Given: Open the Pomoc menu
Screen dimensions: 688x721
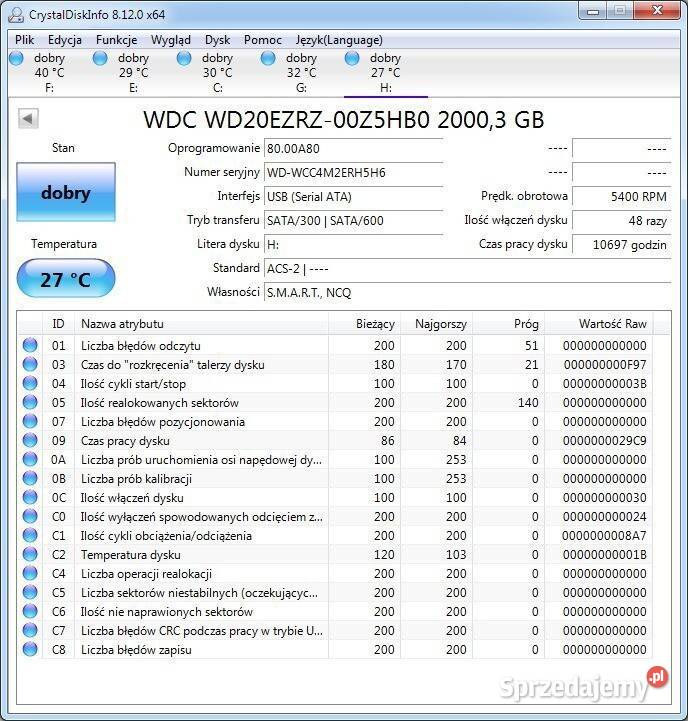Looking at the screenshot, I should coord(263,40).
